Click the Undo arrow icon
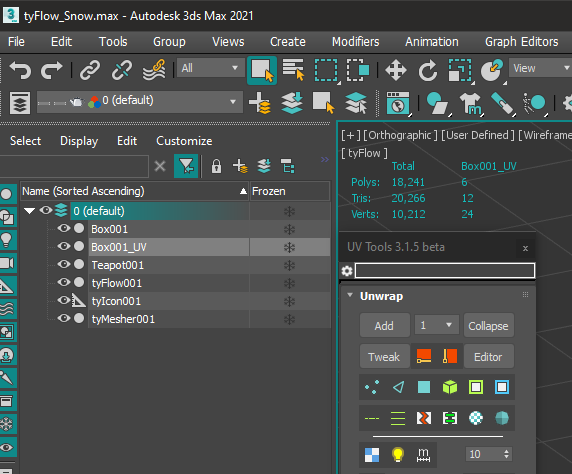This screenshot has height=474, width=572. coord(20,70)
